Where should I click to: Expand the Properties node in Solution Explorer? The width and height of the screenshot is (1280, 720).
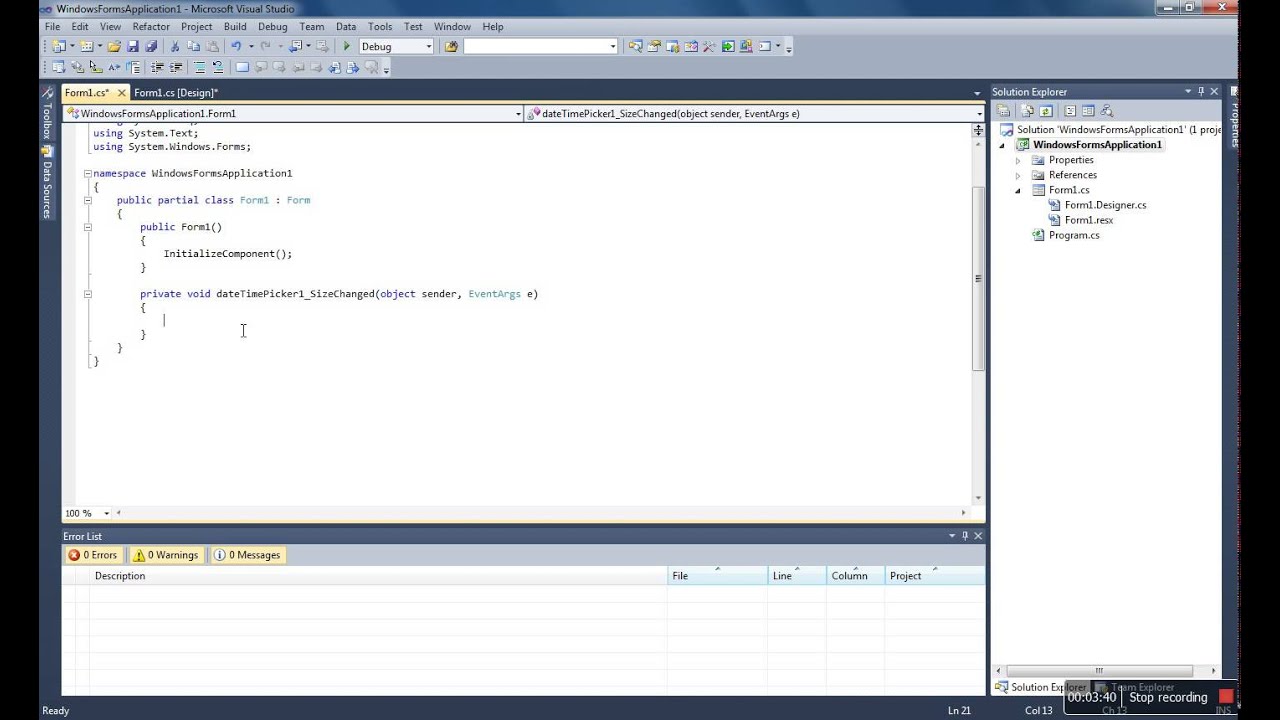[x=1018, y=160]
